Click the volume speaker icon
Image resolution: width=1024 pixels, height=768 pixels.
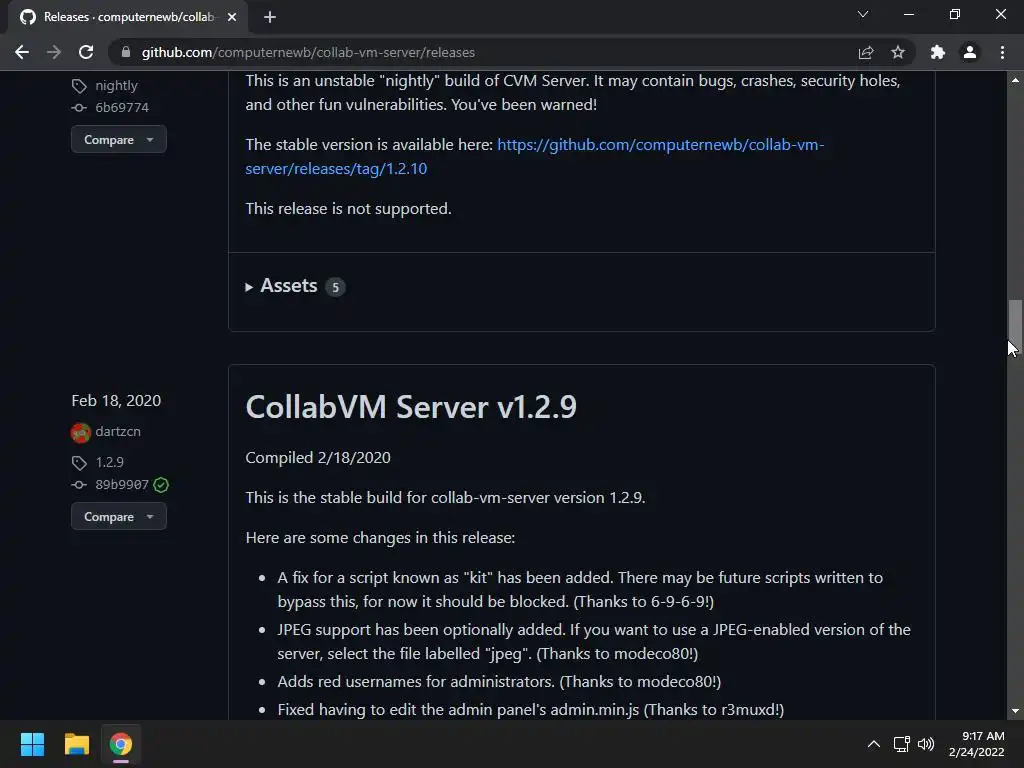(x=926, y=744)
